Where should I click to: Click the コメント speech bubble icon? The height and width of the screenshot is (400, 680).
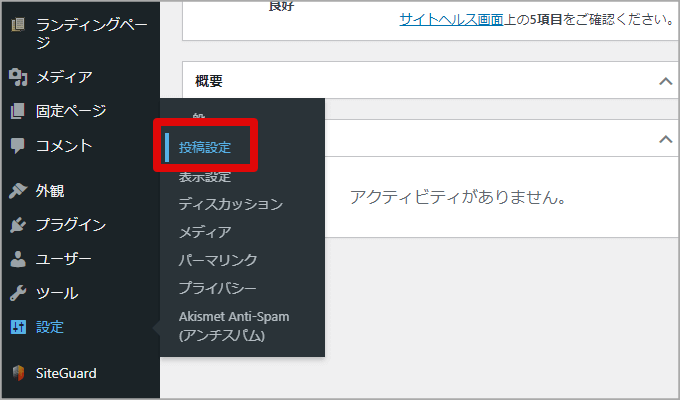coord(18,146)
